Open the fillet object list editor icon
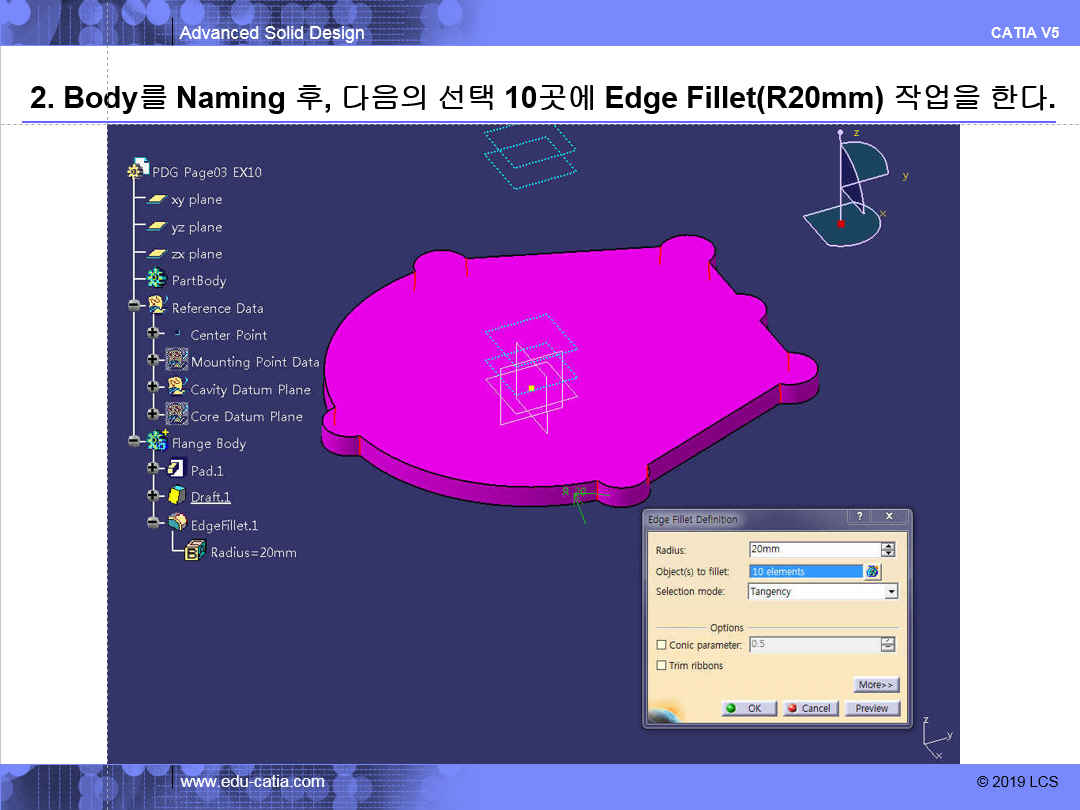Viewport: 1080px width, 810px height. [x=873, y=571]
